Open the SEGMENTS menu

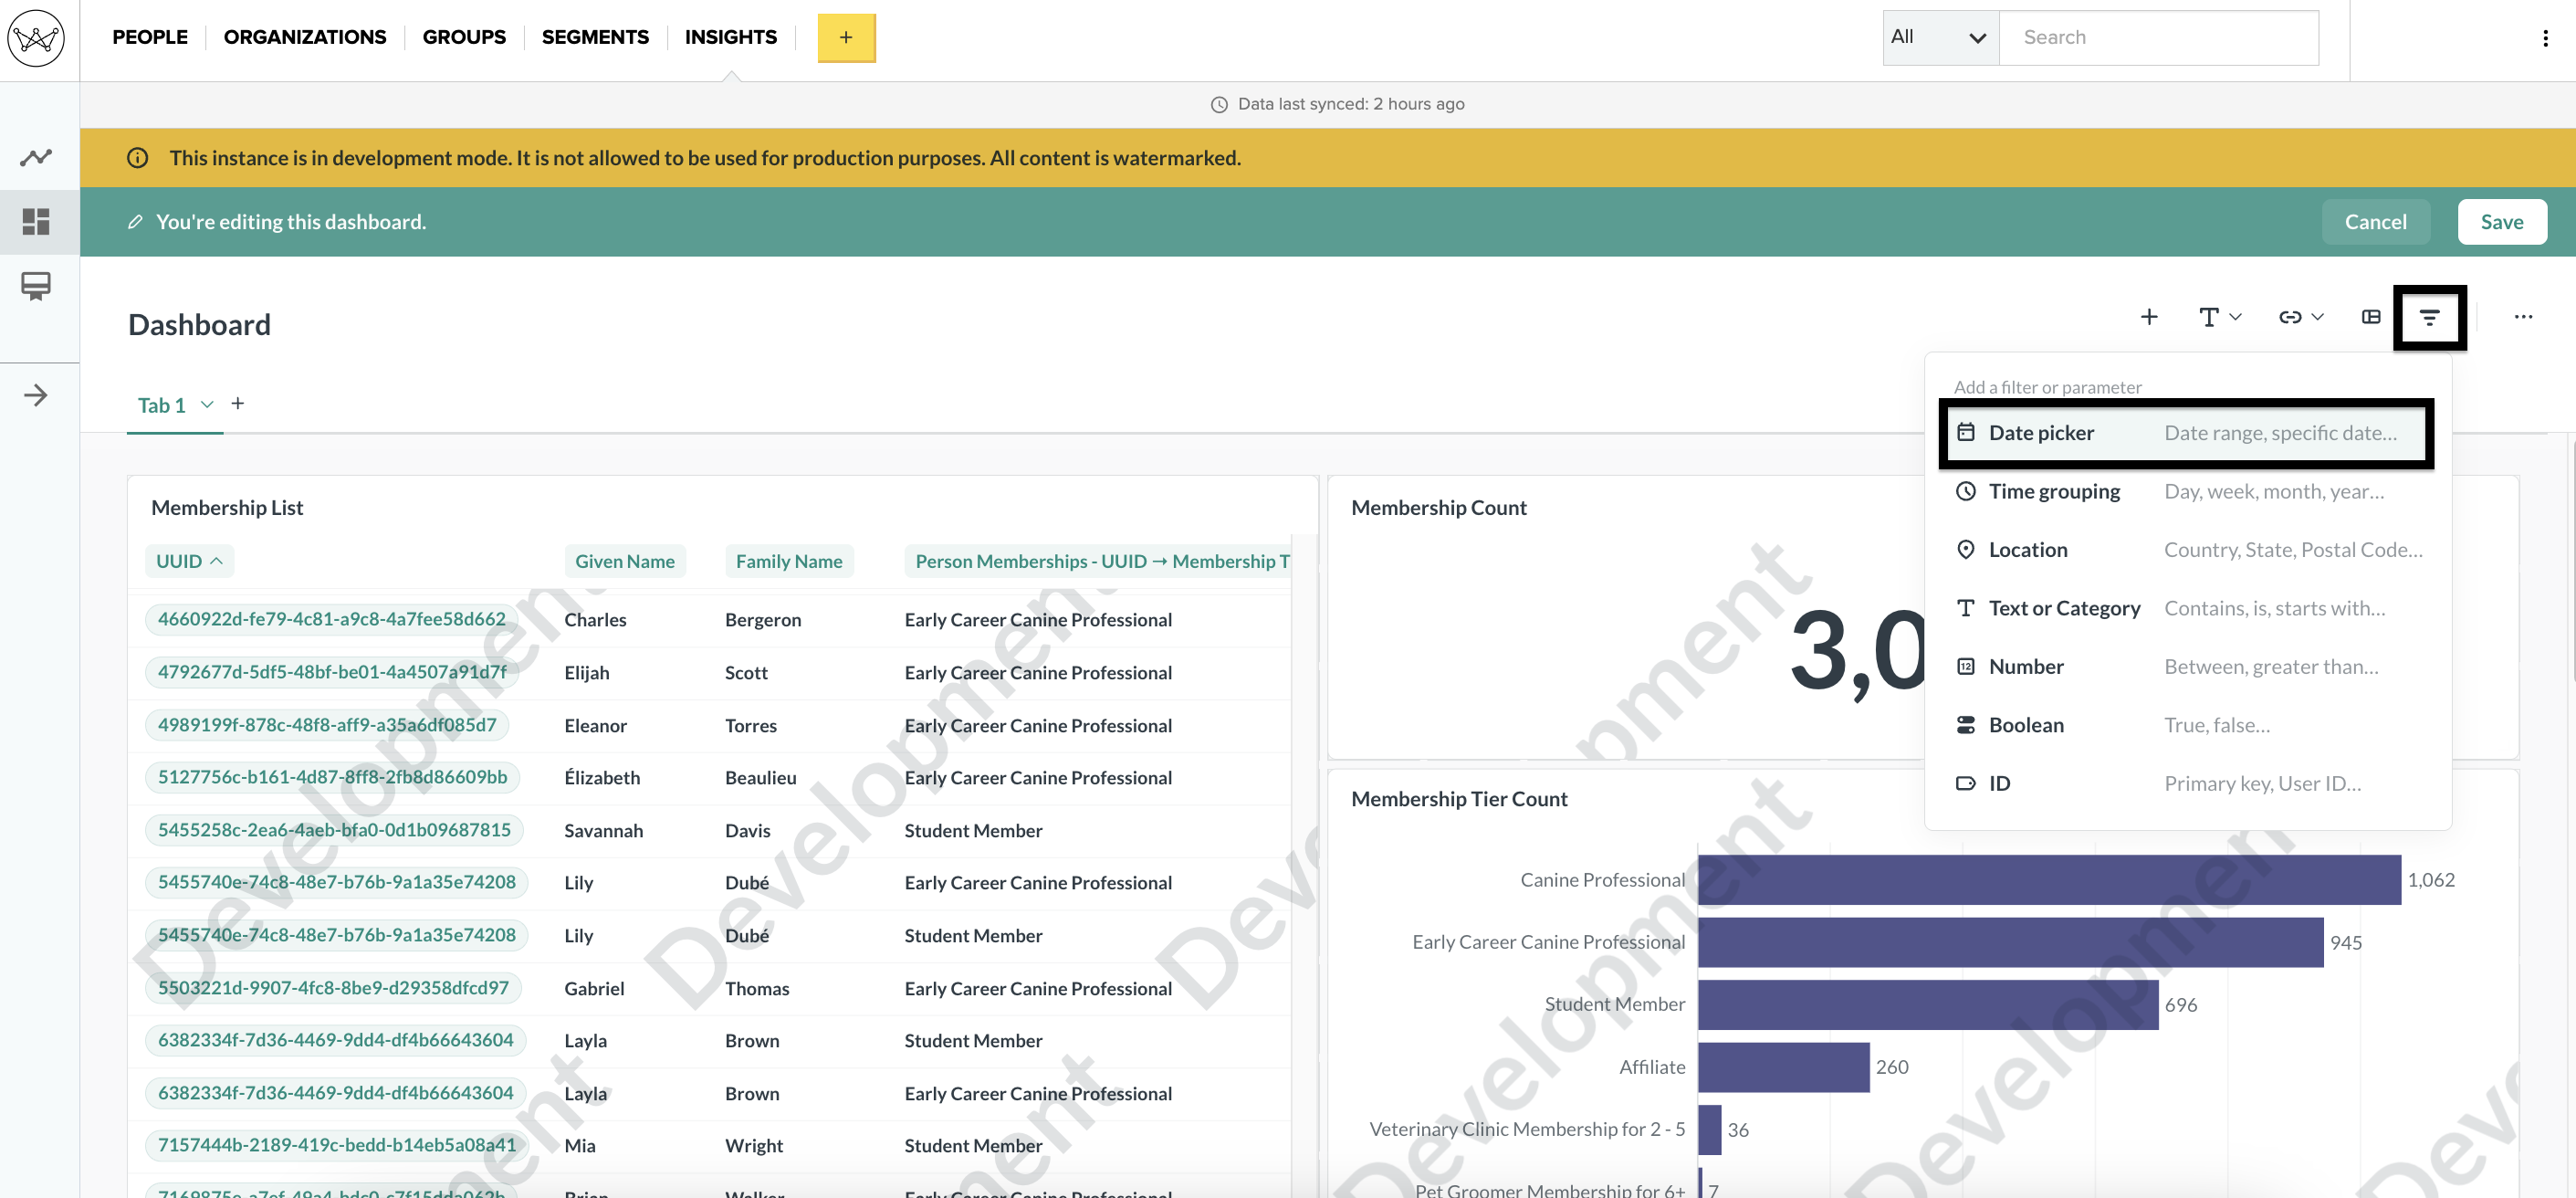click(595, 37)
